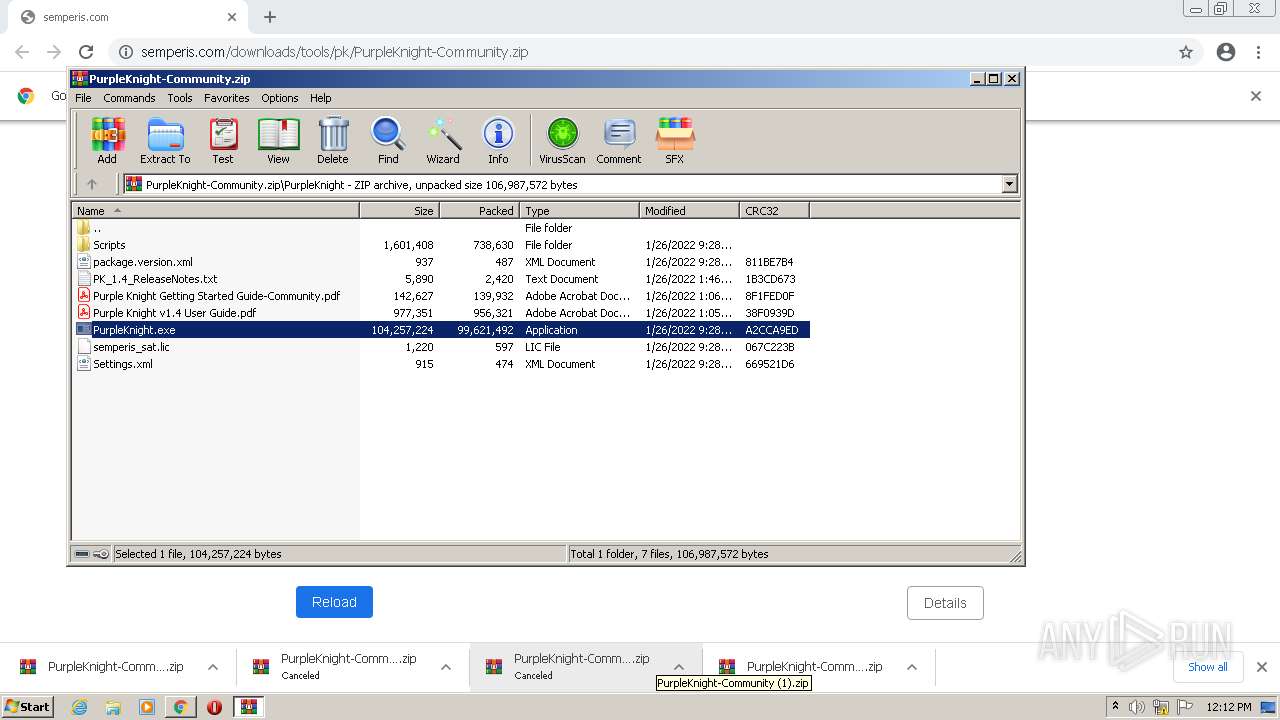Screen dimensions: 1280x720
Task: Click the Find magnifier icon
Action: 388,140
